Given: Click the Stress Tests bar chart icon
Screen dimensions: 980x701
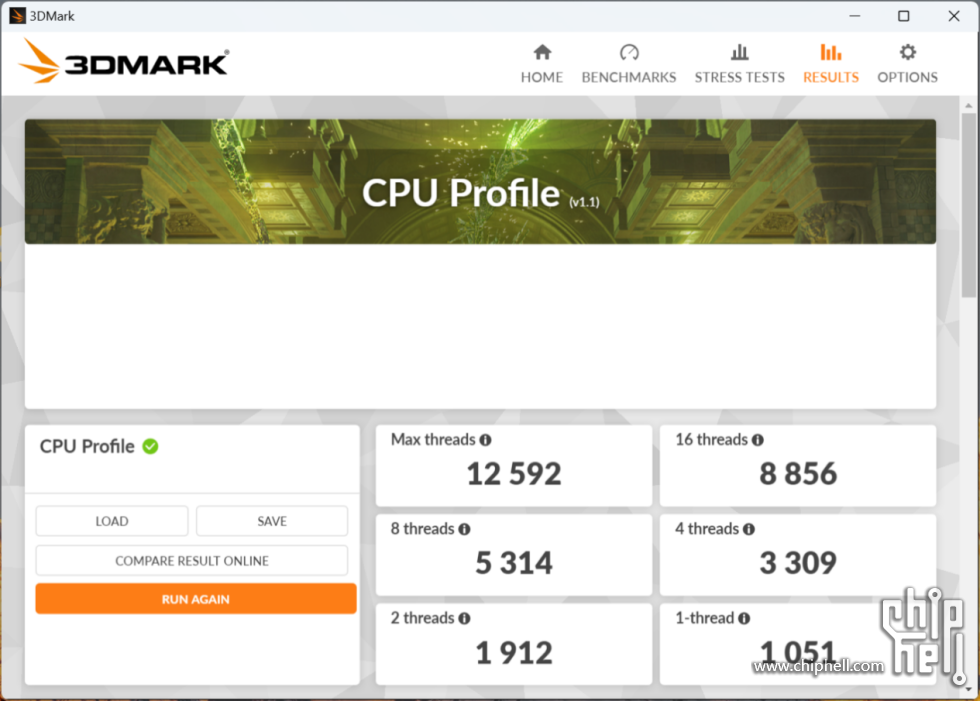Looking at the screenshot, I should [739, 52].
